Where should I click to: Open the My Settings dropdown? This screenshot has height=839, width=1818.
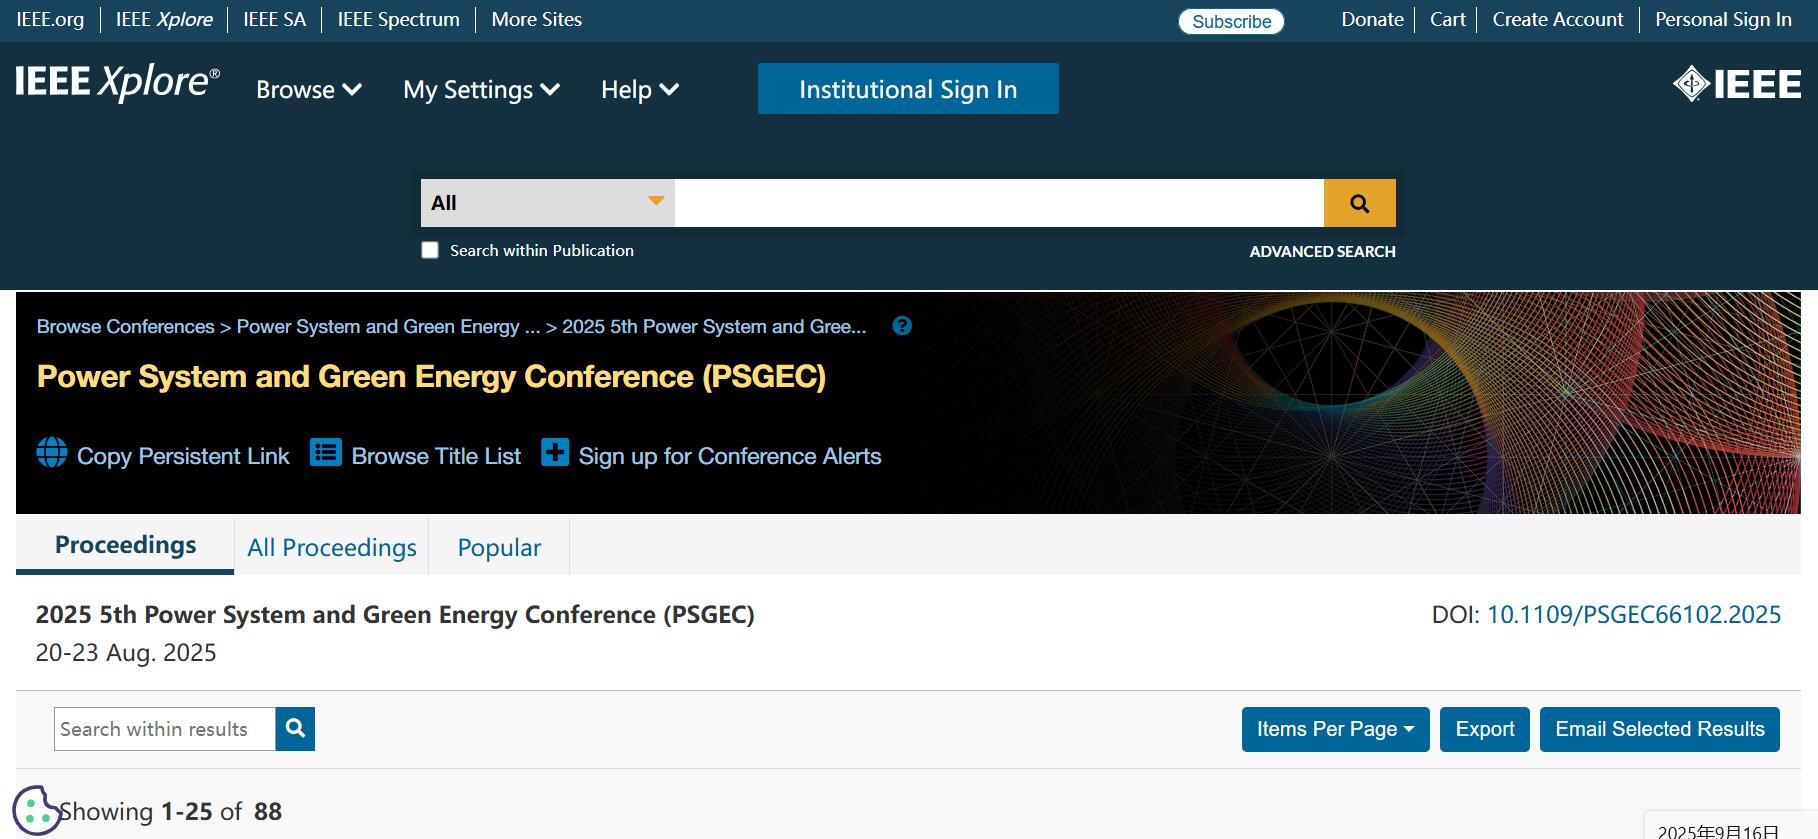480,90
